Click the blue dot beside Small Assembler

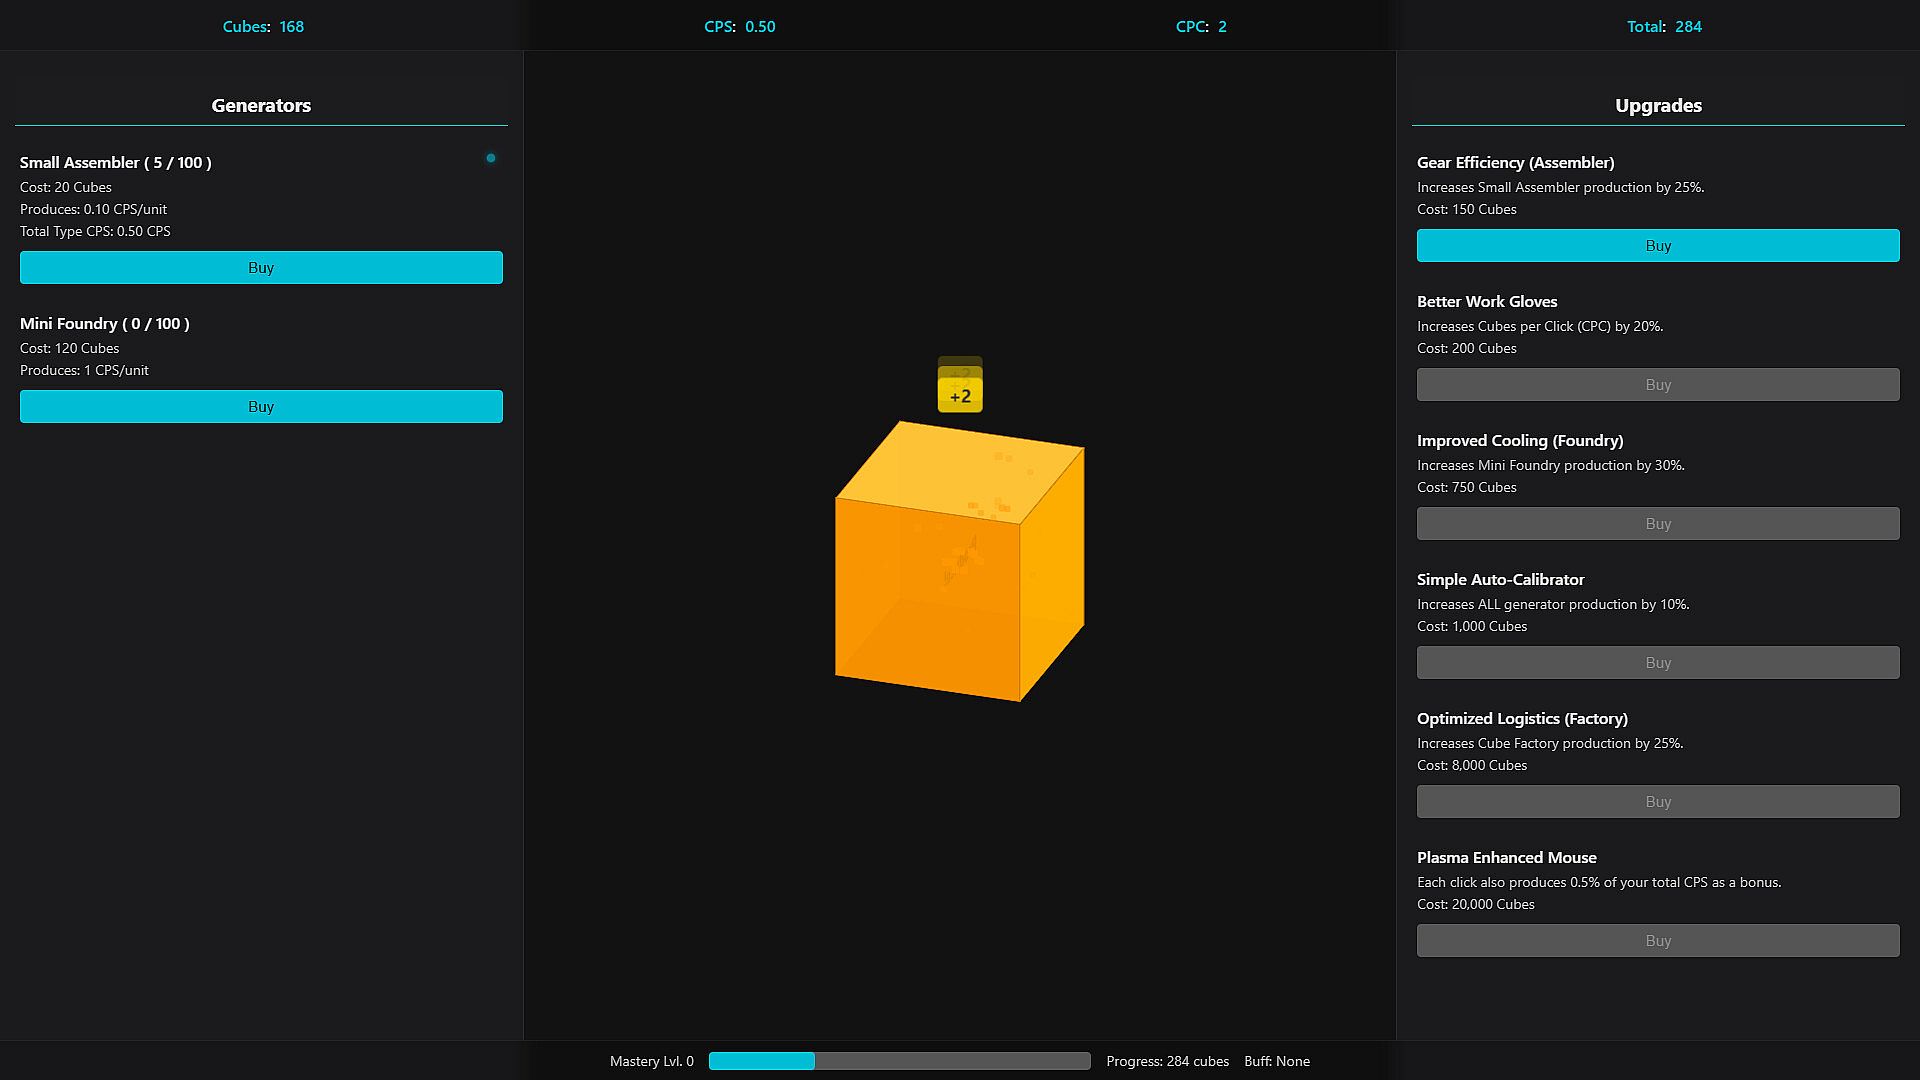[x=491, y=158]
